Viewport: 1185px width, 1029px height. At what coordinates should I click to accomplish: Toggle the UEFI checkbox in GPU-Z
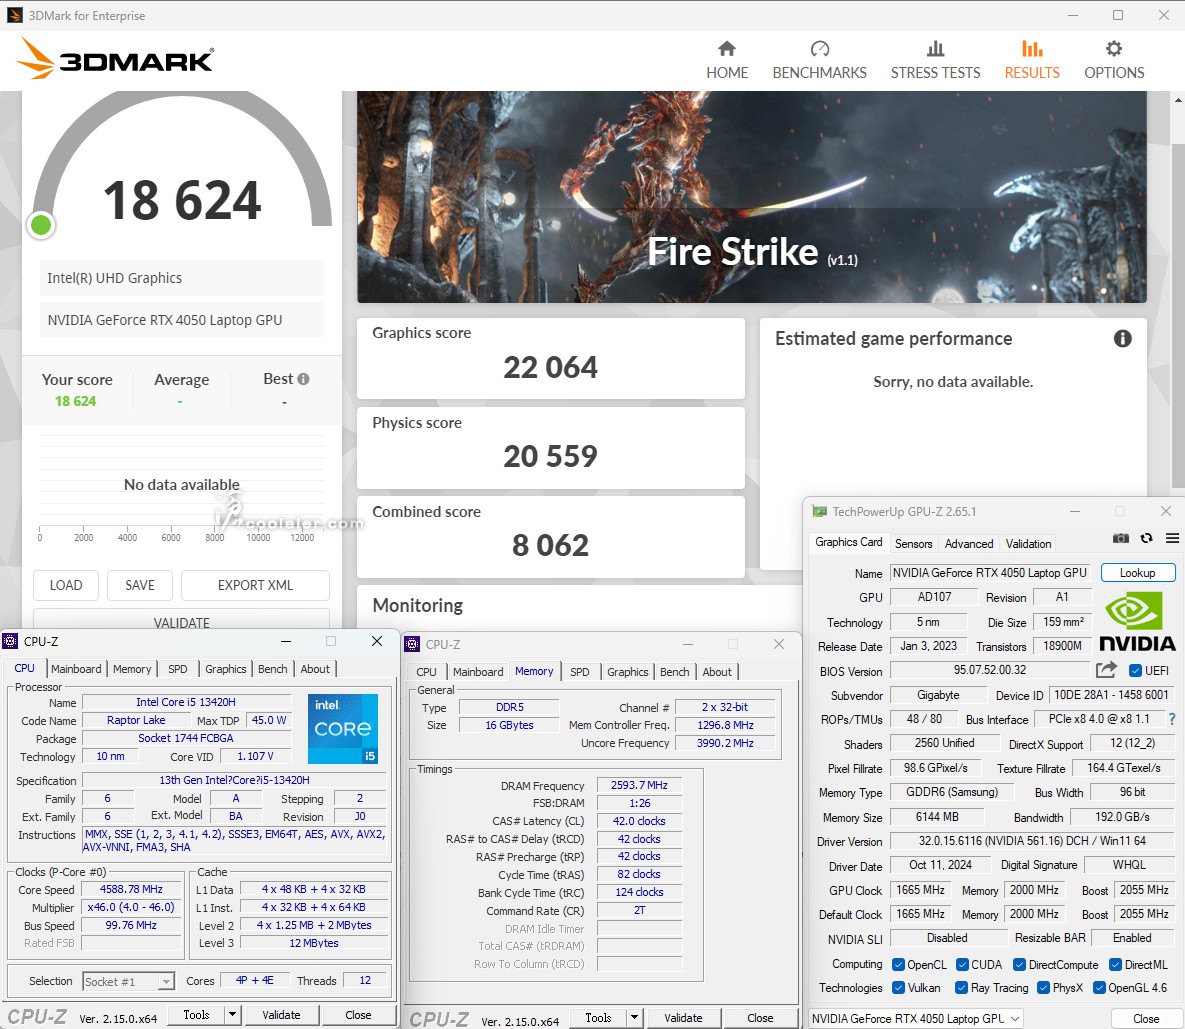tap(1135, 671)
